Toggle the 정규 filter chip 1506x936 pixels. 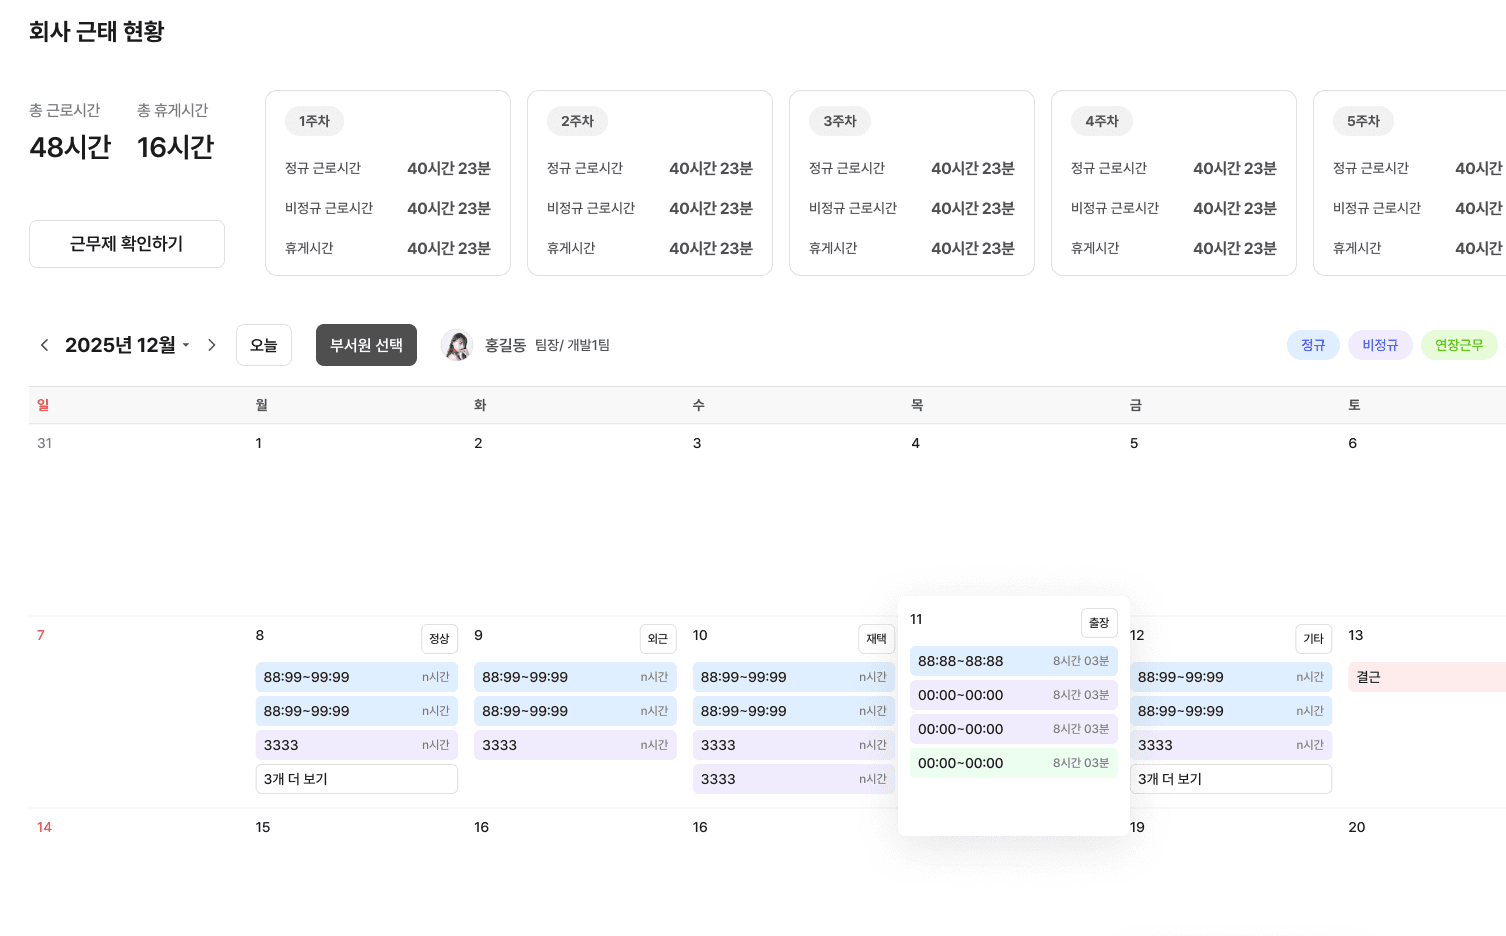[x=1312, y=345]
